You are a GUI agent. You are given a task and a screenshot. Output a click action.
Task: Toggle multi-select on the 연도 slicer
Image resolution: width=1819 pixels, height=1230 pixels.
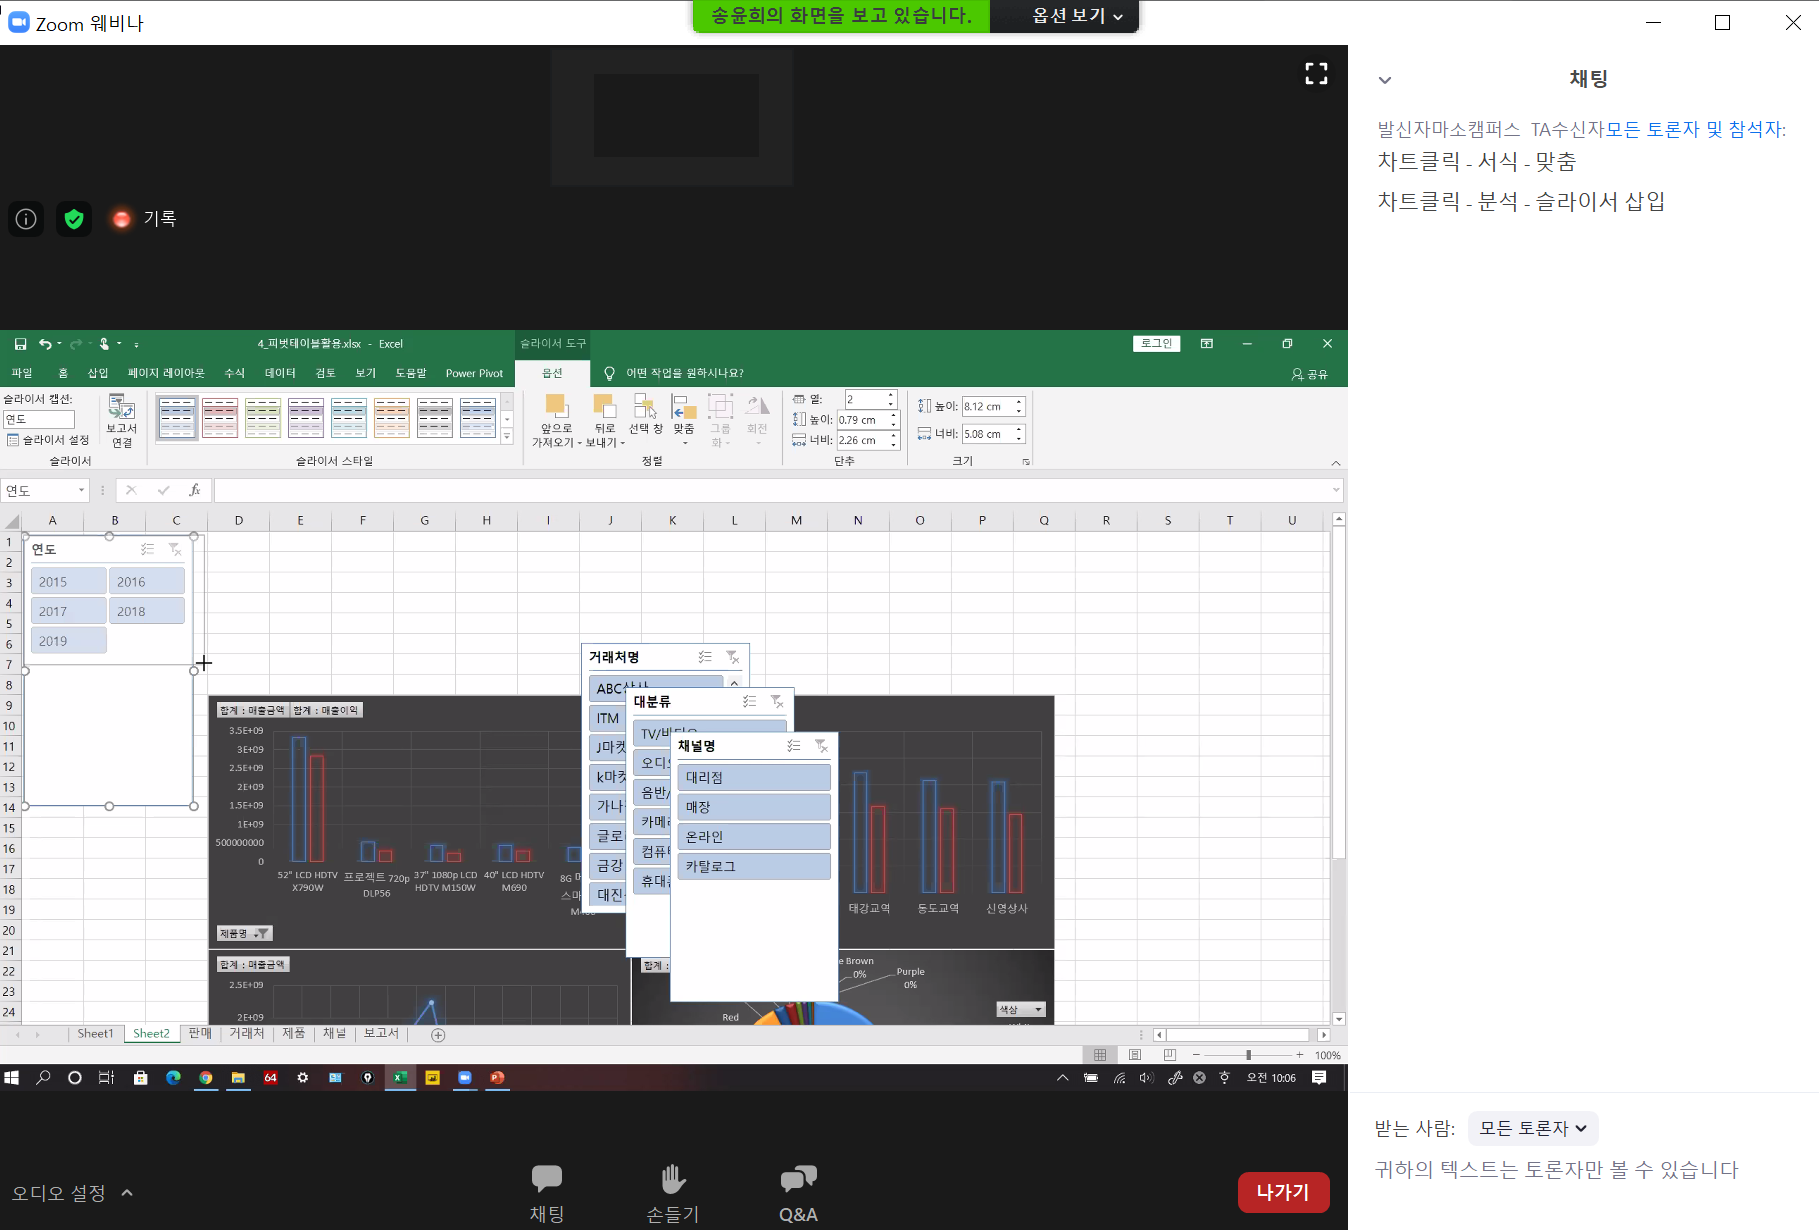pyautogui.click(x=147, y=549)
